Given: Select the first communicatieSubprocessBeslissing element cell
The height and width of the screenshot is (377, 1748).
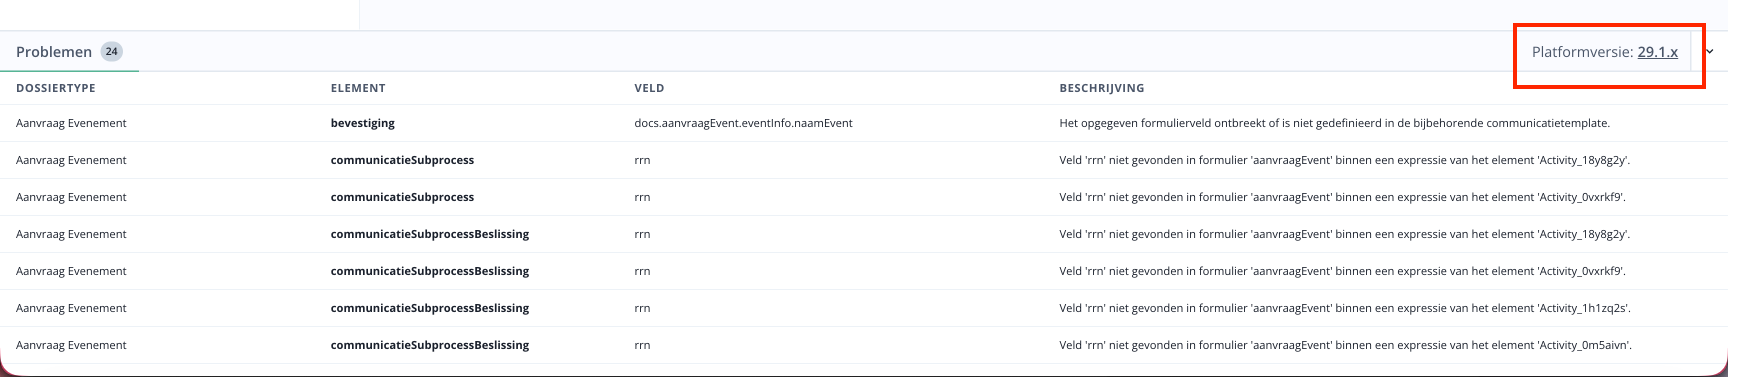Looking at the screenshot, I should [x=430, y=234].
